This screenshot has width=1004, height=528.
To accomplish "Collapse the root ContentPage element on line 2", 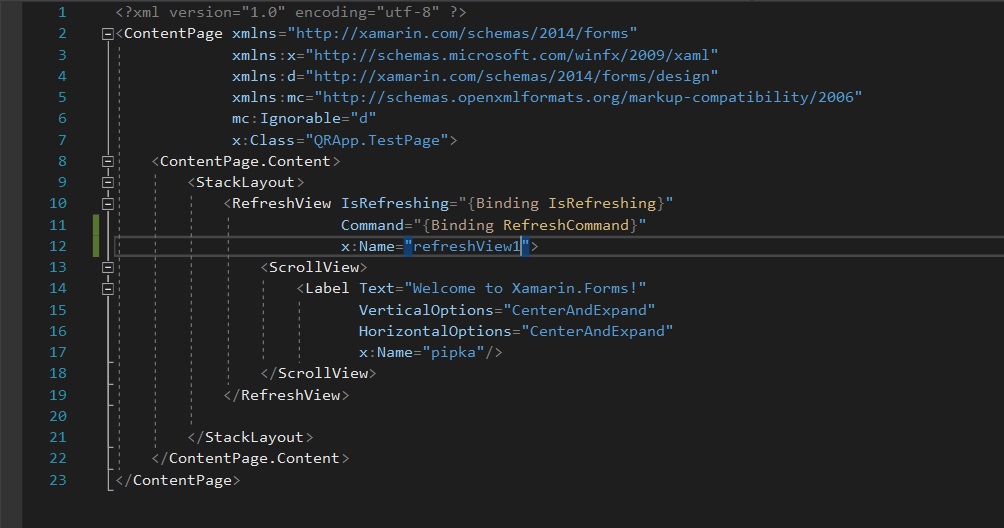I will 108,34.
